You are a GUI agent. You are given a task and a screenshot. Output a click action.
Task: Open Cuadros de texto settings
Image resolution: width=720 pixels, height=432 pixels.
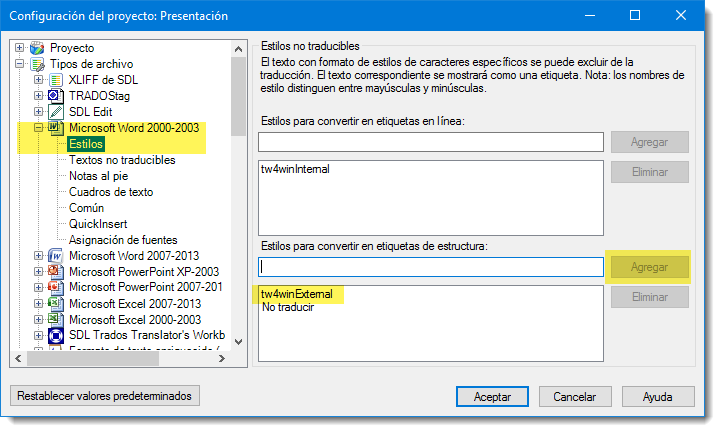[111, 192]
